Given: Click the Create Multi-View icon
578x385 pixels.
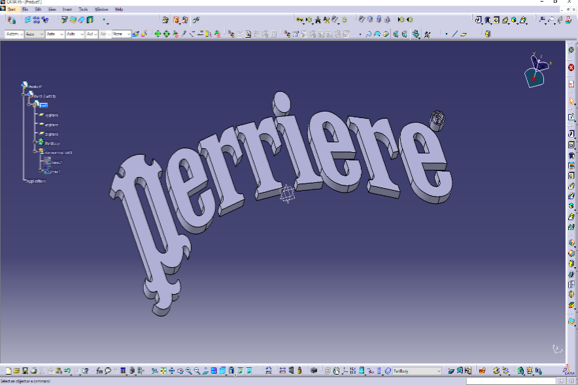Looking at the screenshot, I should pos(214,371).
